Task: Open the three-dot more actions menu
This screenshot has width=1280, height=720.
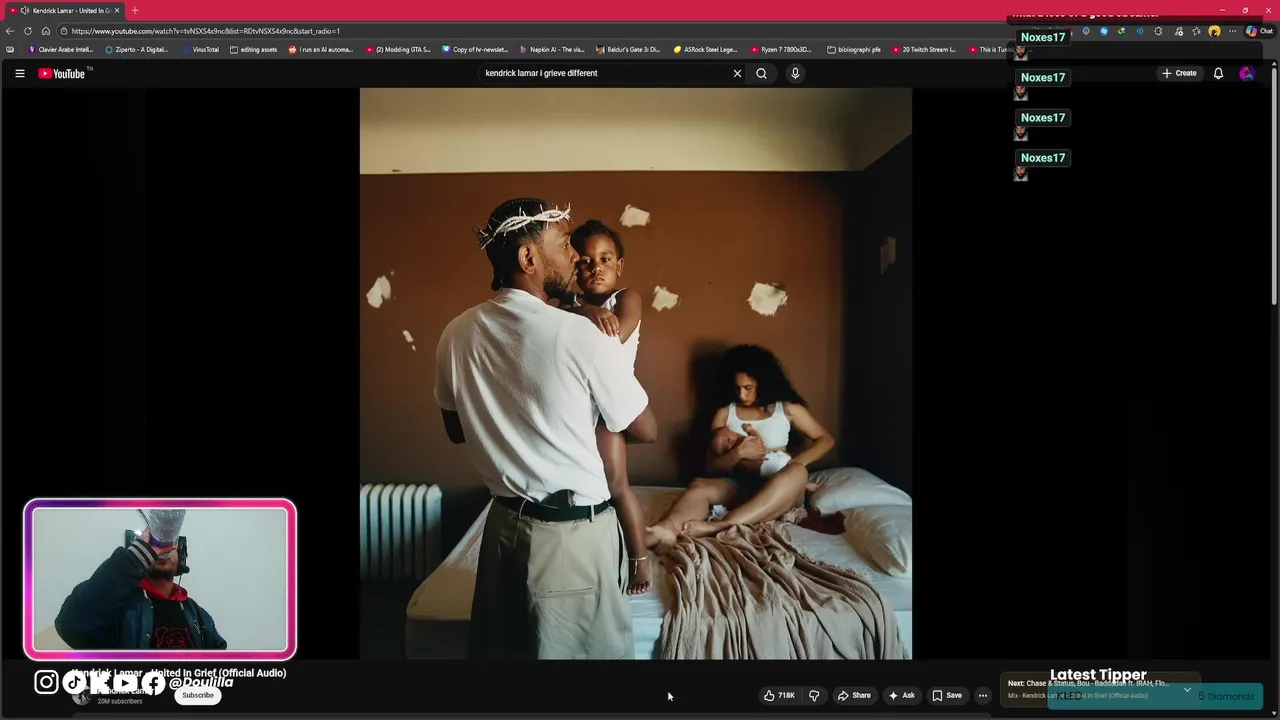Action: pyautogui.click(x=983, y=695)
